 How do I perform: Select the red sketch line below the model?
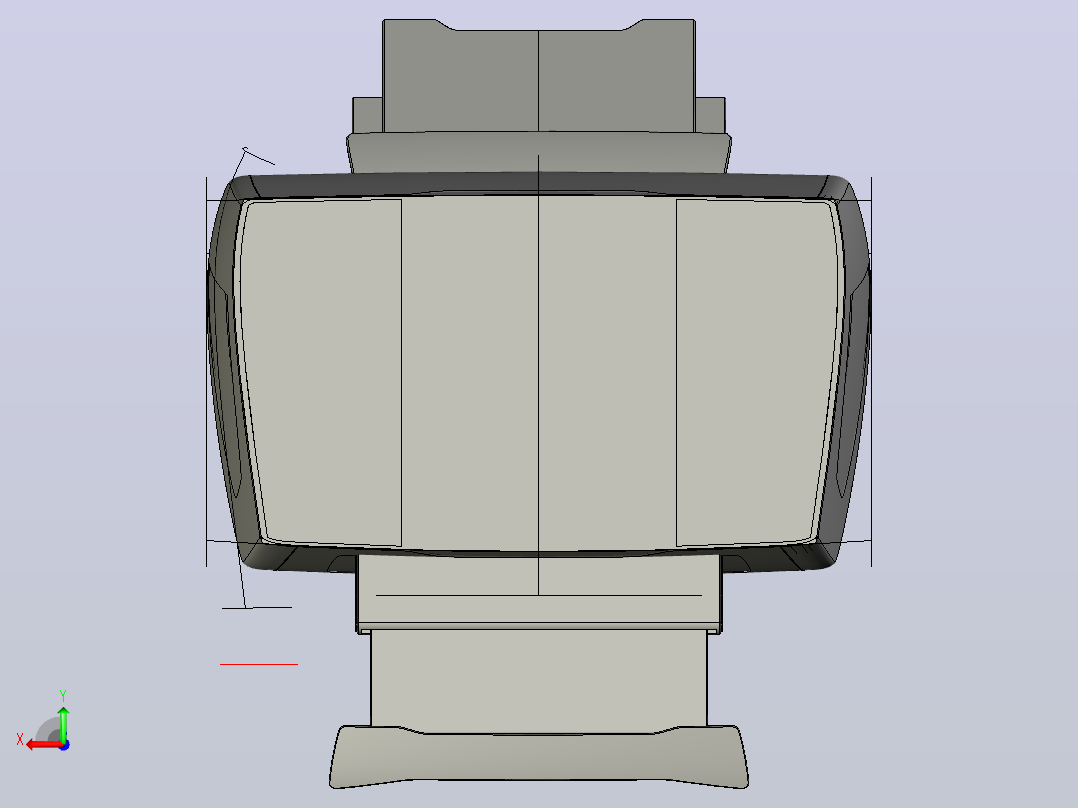(258, 664)
